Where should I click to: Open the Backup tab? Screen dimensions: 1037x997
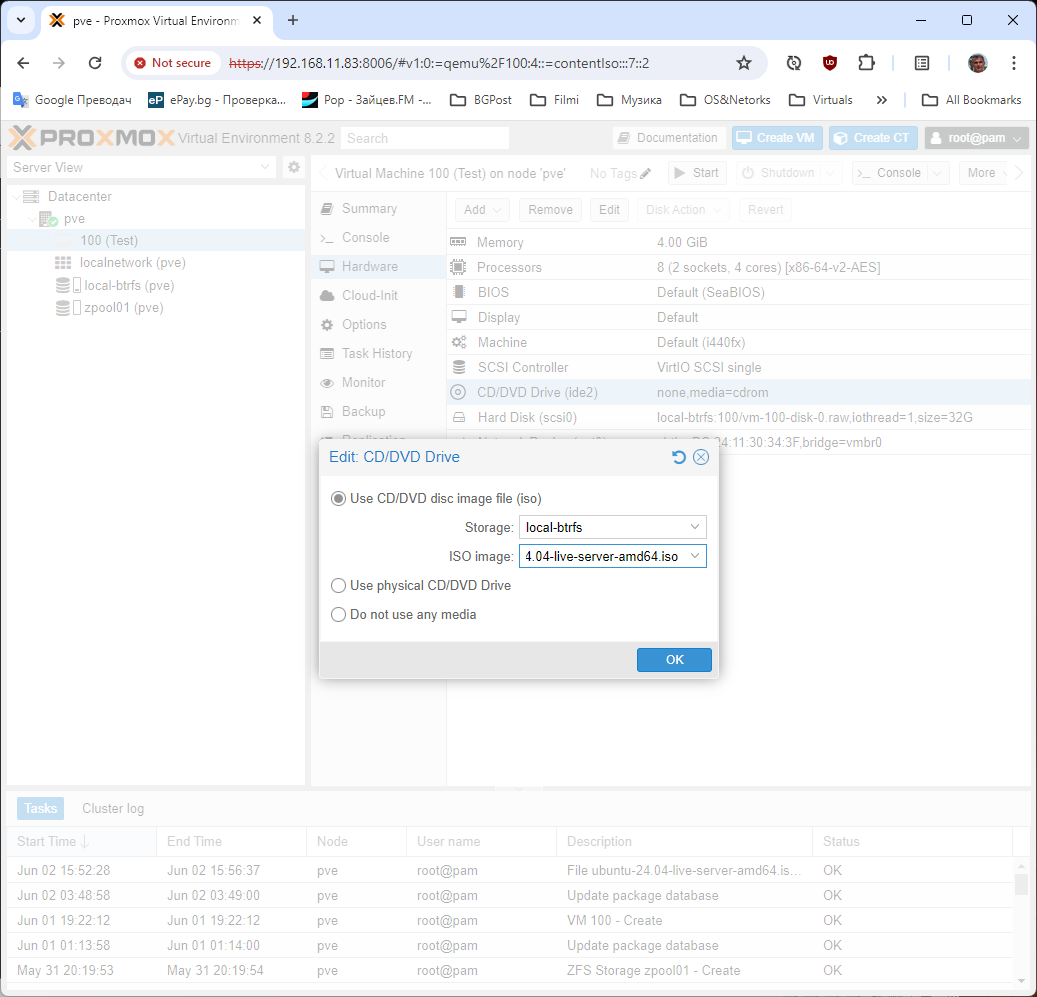pos(378,412)
